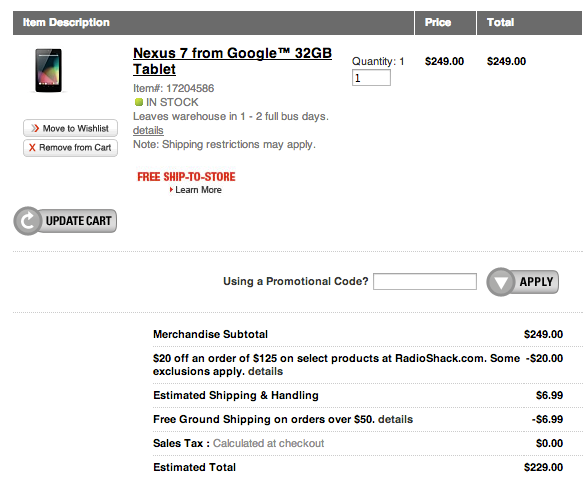
Task: Open the warehouse shipping details link
Action: coord(148,130)
